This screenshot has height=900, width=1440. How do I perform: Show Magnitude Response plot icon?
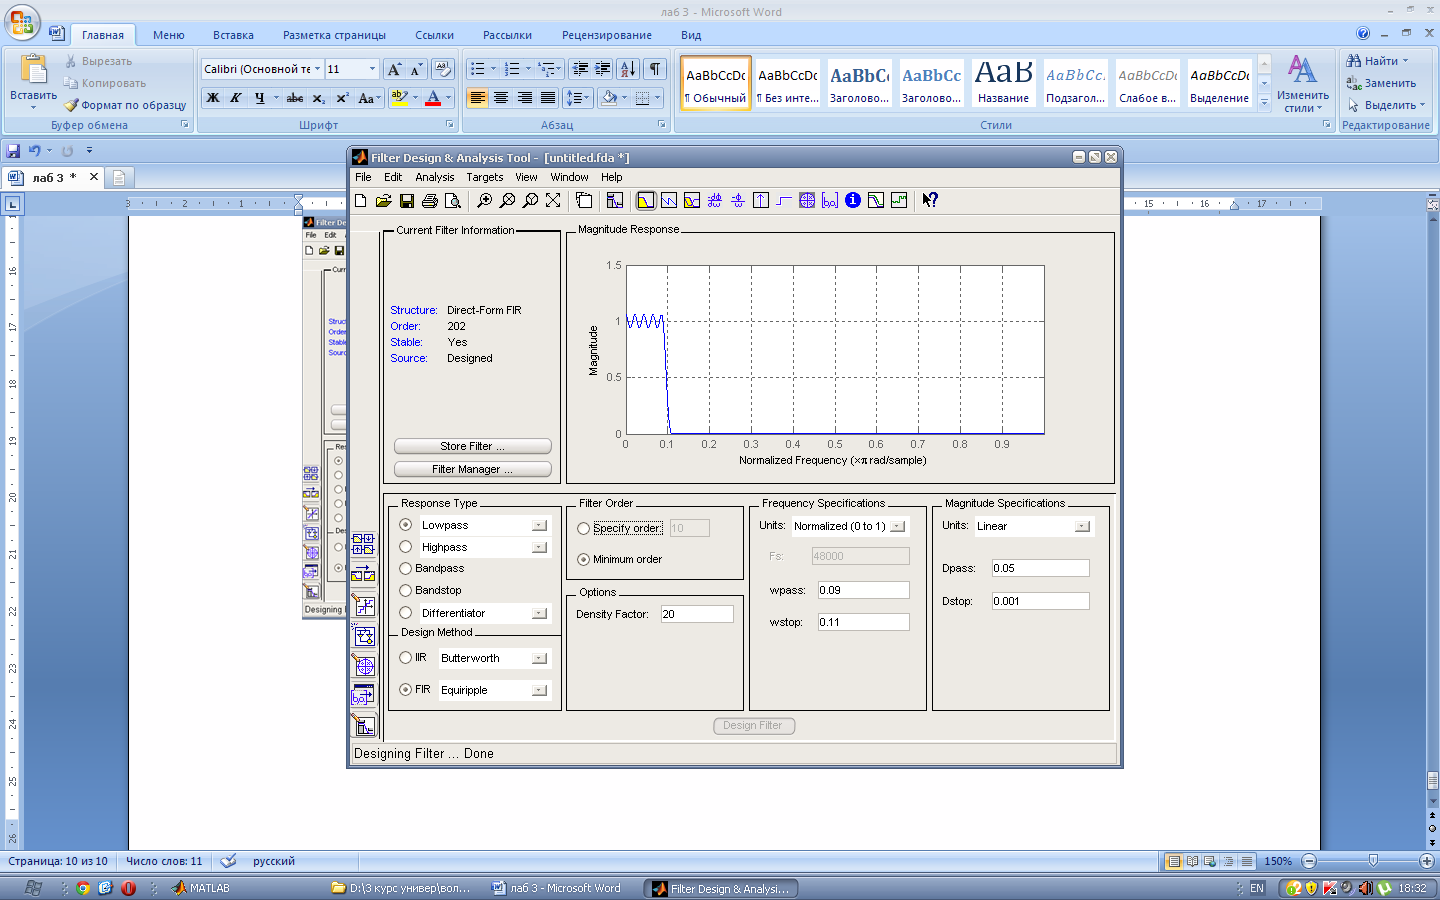click(x=646, y=200)
